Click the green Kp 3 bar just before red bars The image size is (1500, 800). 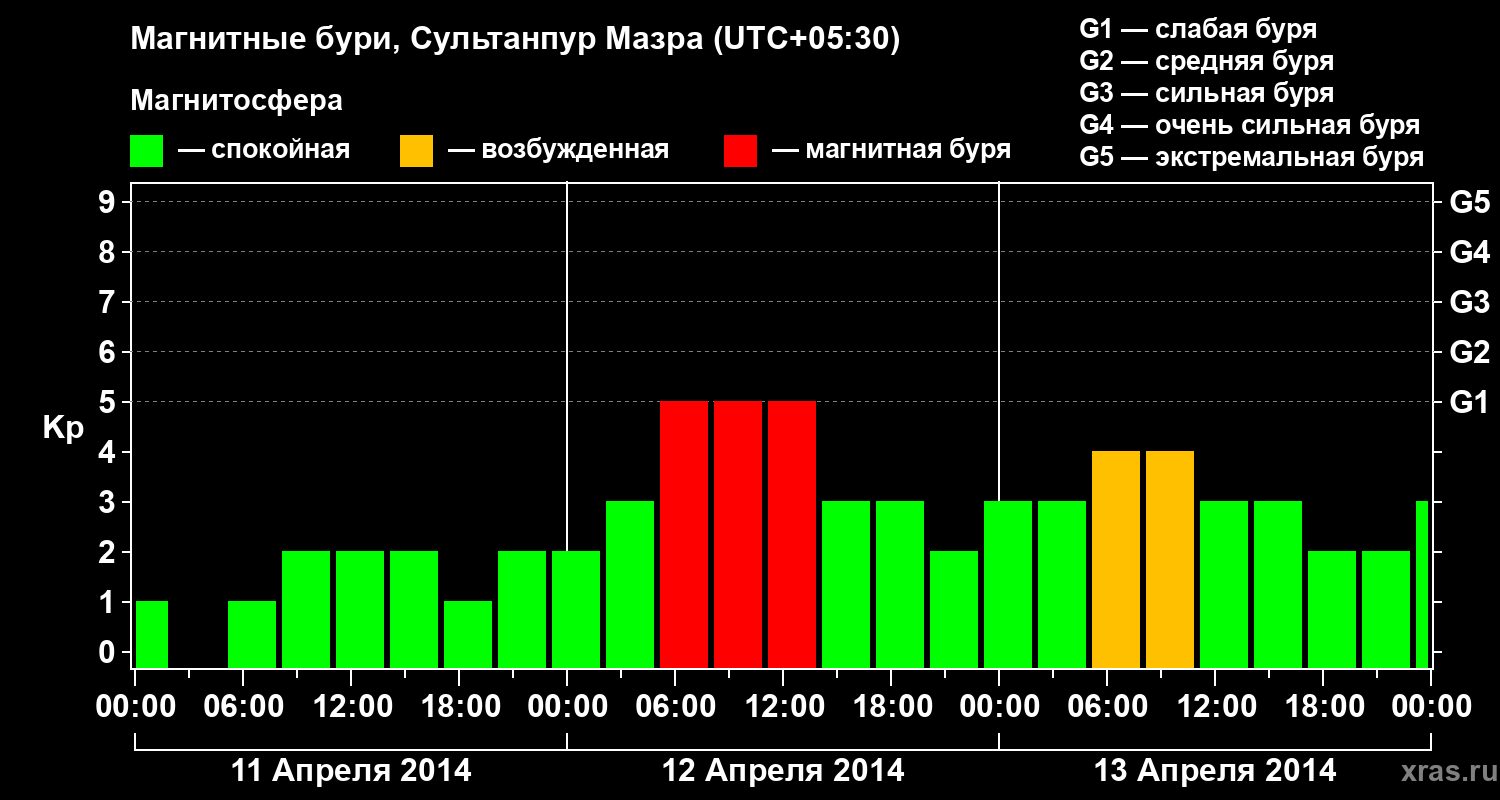pos(630,584)
